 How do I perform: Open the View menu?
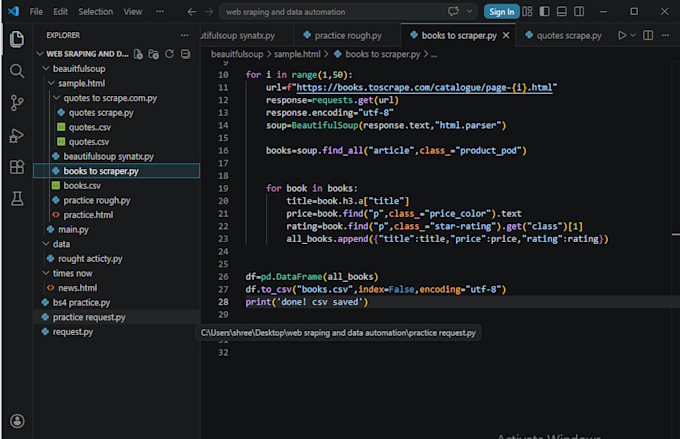point(133,12)
